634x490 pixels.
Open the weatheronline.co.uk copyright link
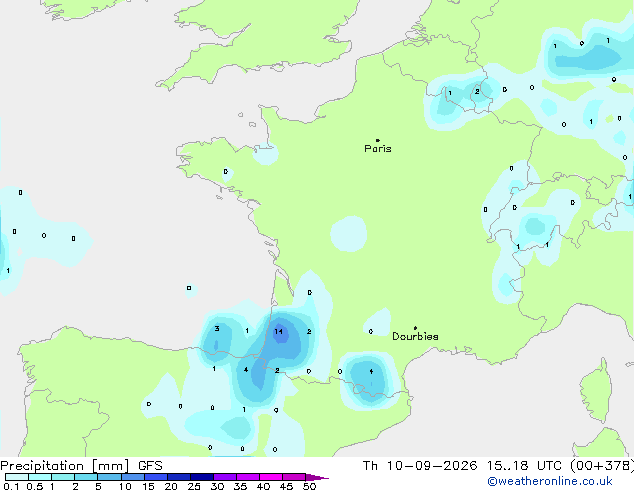549,481
